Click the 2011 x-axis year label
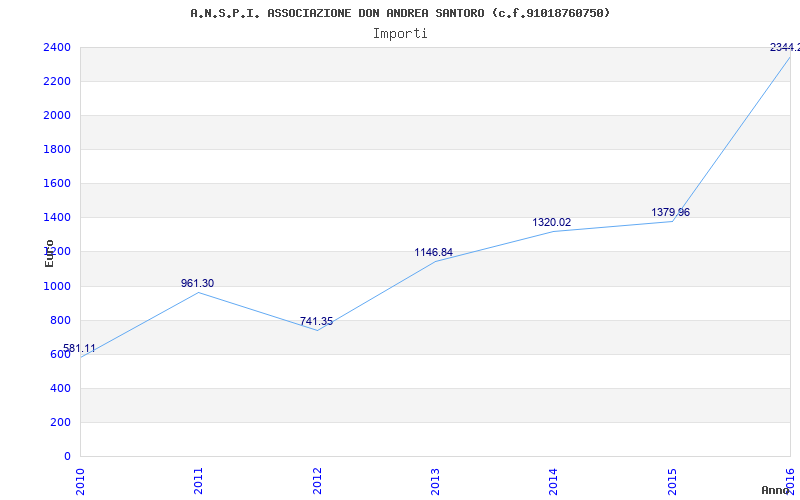This screenshot has width=800, height=500. (198, 481)
